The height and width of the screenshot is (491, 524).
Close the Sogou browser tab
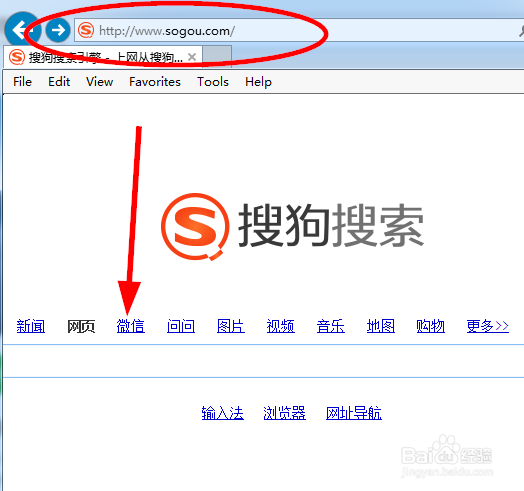coord(192,57)
